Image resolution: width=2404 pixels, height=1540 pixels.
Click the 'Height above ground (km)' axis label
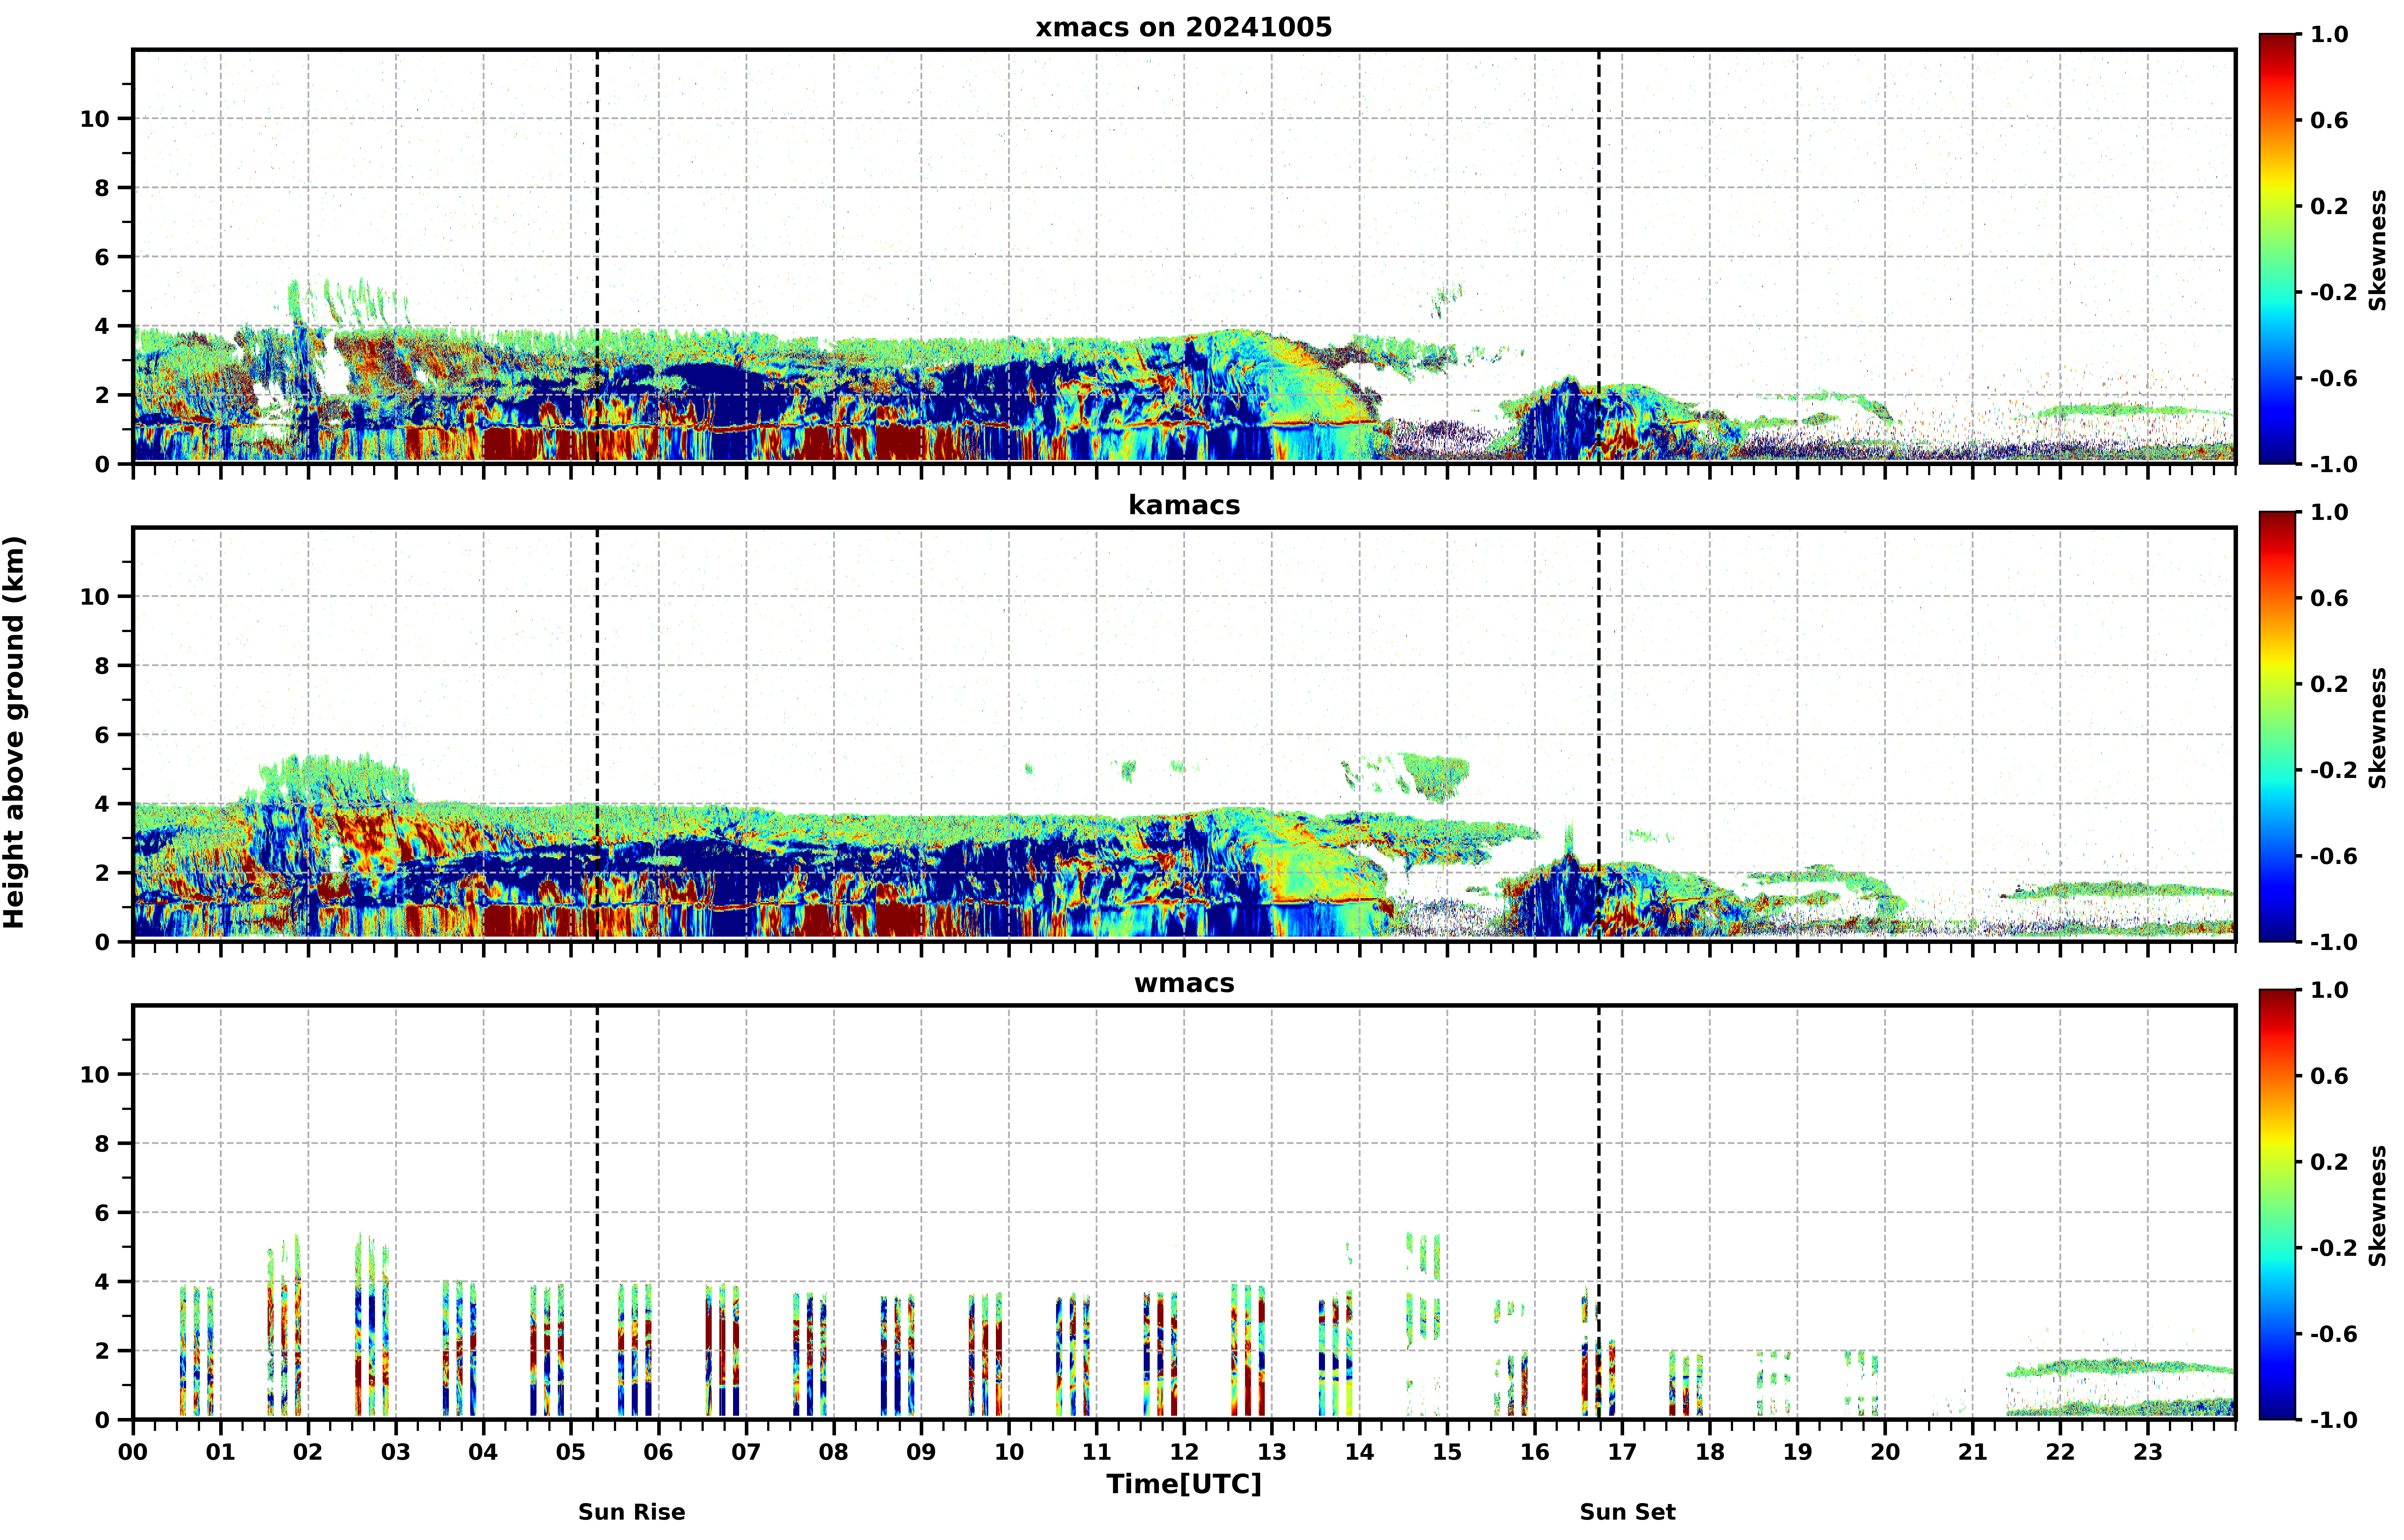coord(14,732)
